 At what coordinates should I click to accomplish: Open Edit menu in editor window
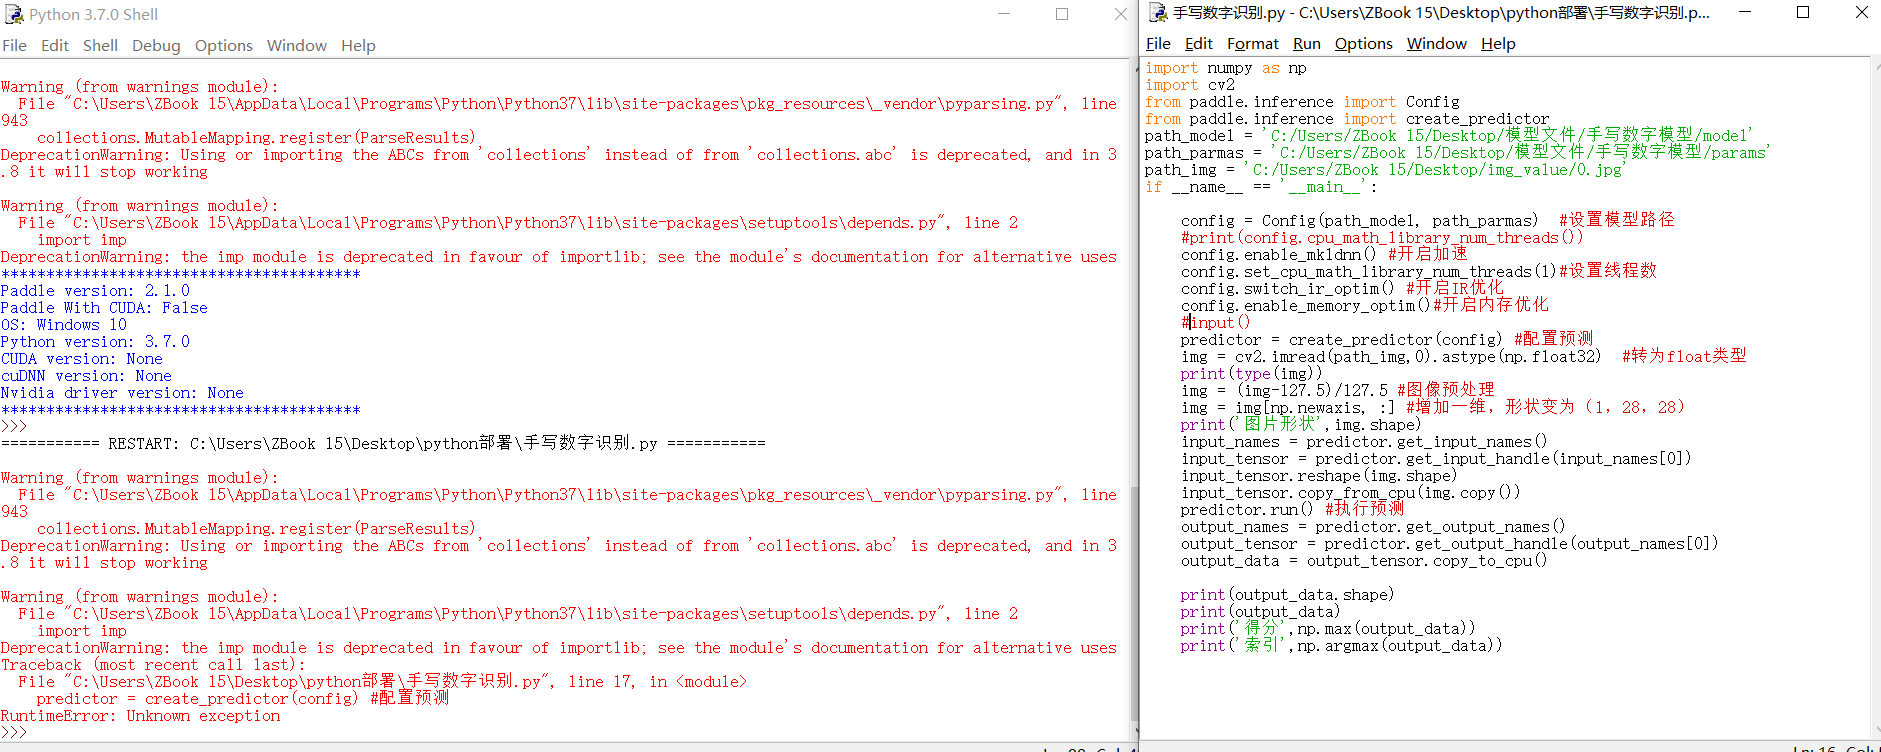(1198, 43)
